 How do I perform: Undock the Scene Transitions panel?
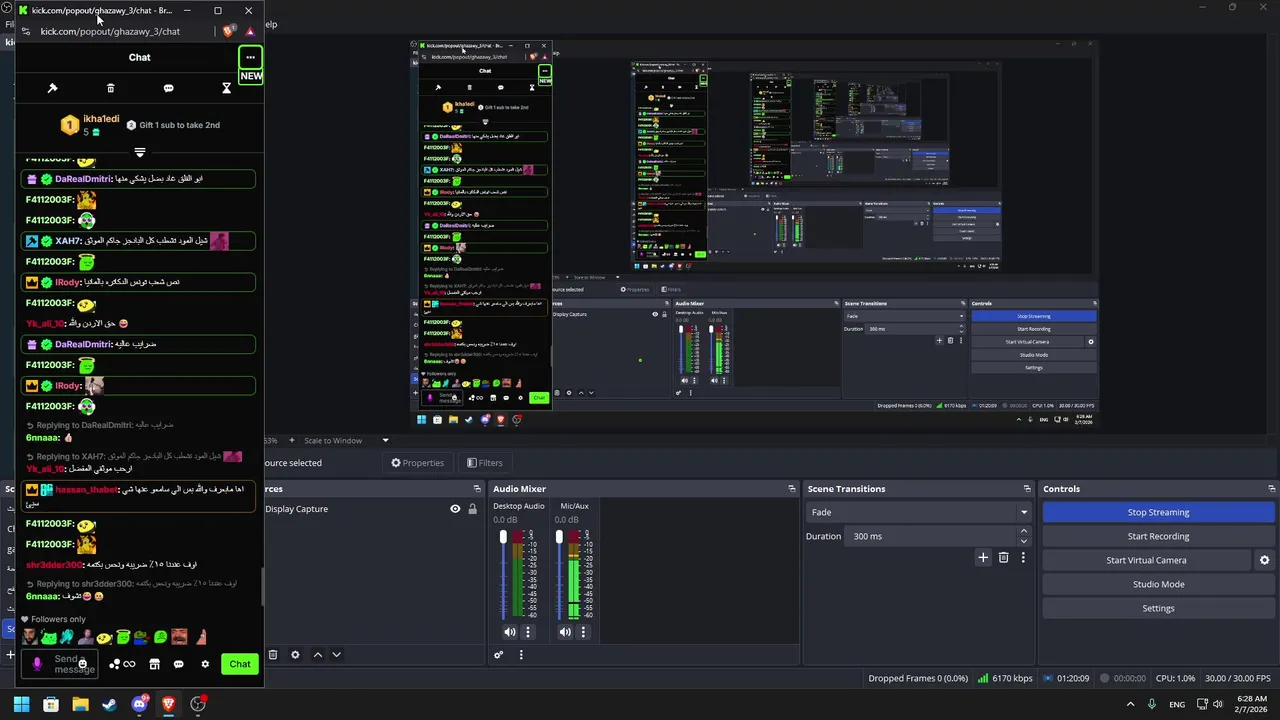[x=1027, y=489]
